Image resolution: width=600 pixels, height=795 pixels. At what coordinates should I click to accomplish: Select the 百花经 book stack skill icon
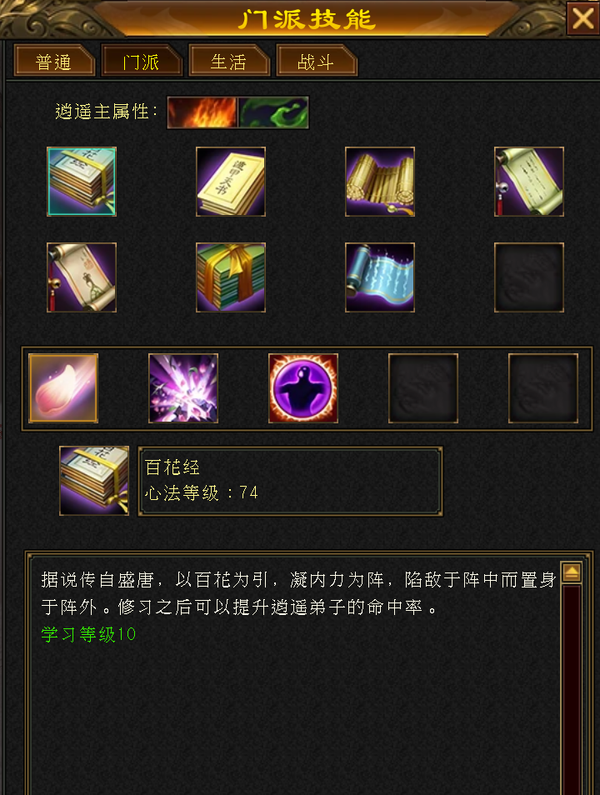[82, 182]
